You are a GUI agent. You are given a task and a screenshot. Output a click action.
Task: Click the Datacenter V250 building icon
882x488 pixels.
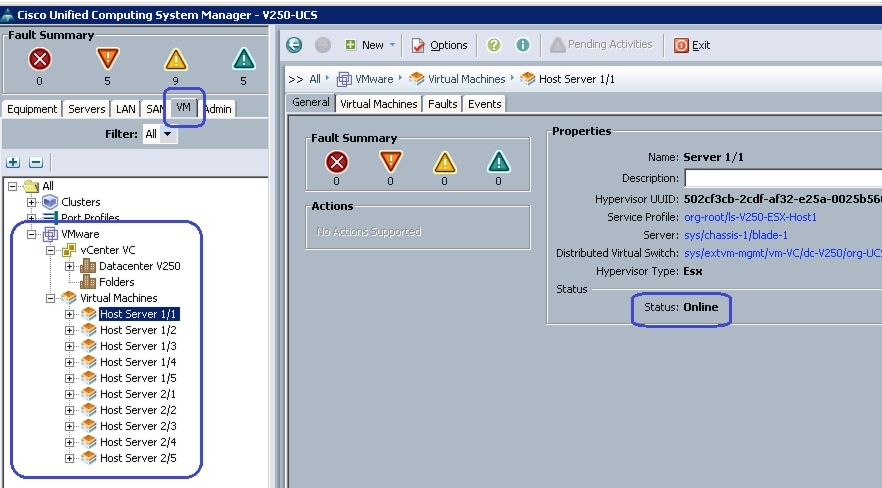coord(88,266)
